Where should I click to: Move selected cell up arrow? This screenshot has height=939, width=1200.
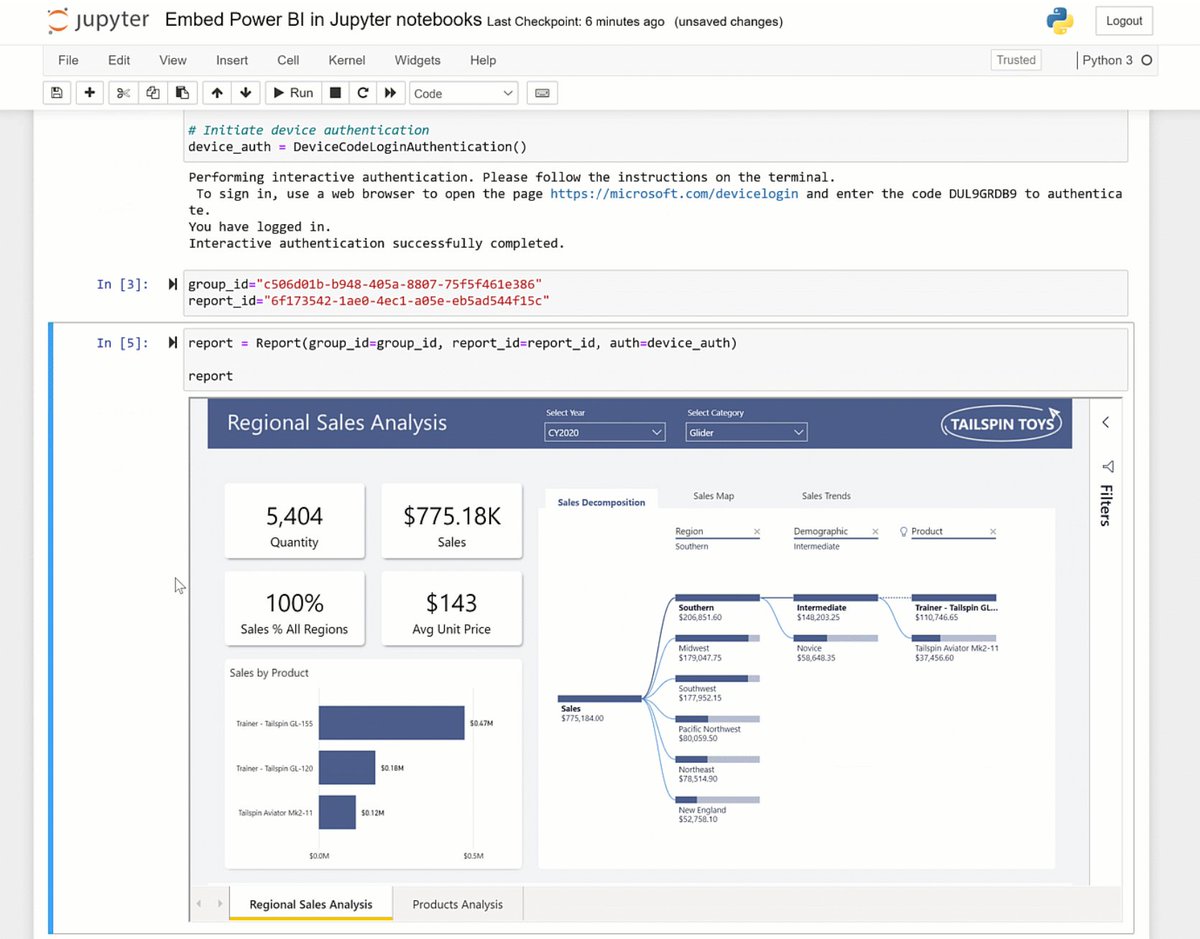pos(217,93)
